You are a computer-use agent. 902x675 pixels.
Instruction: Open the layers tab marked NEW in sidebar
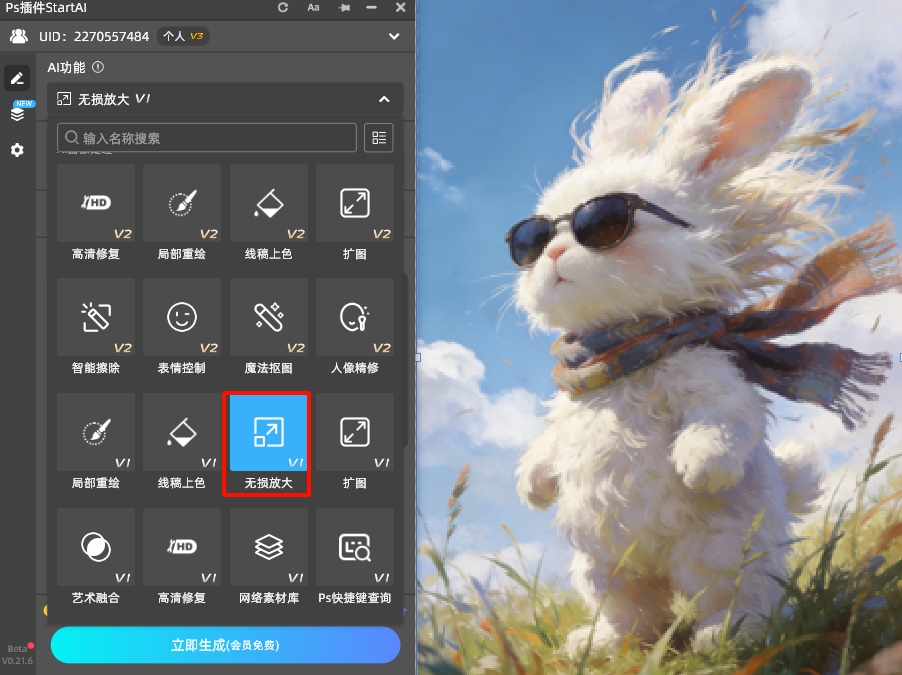[x=17, y=114]
